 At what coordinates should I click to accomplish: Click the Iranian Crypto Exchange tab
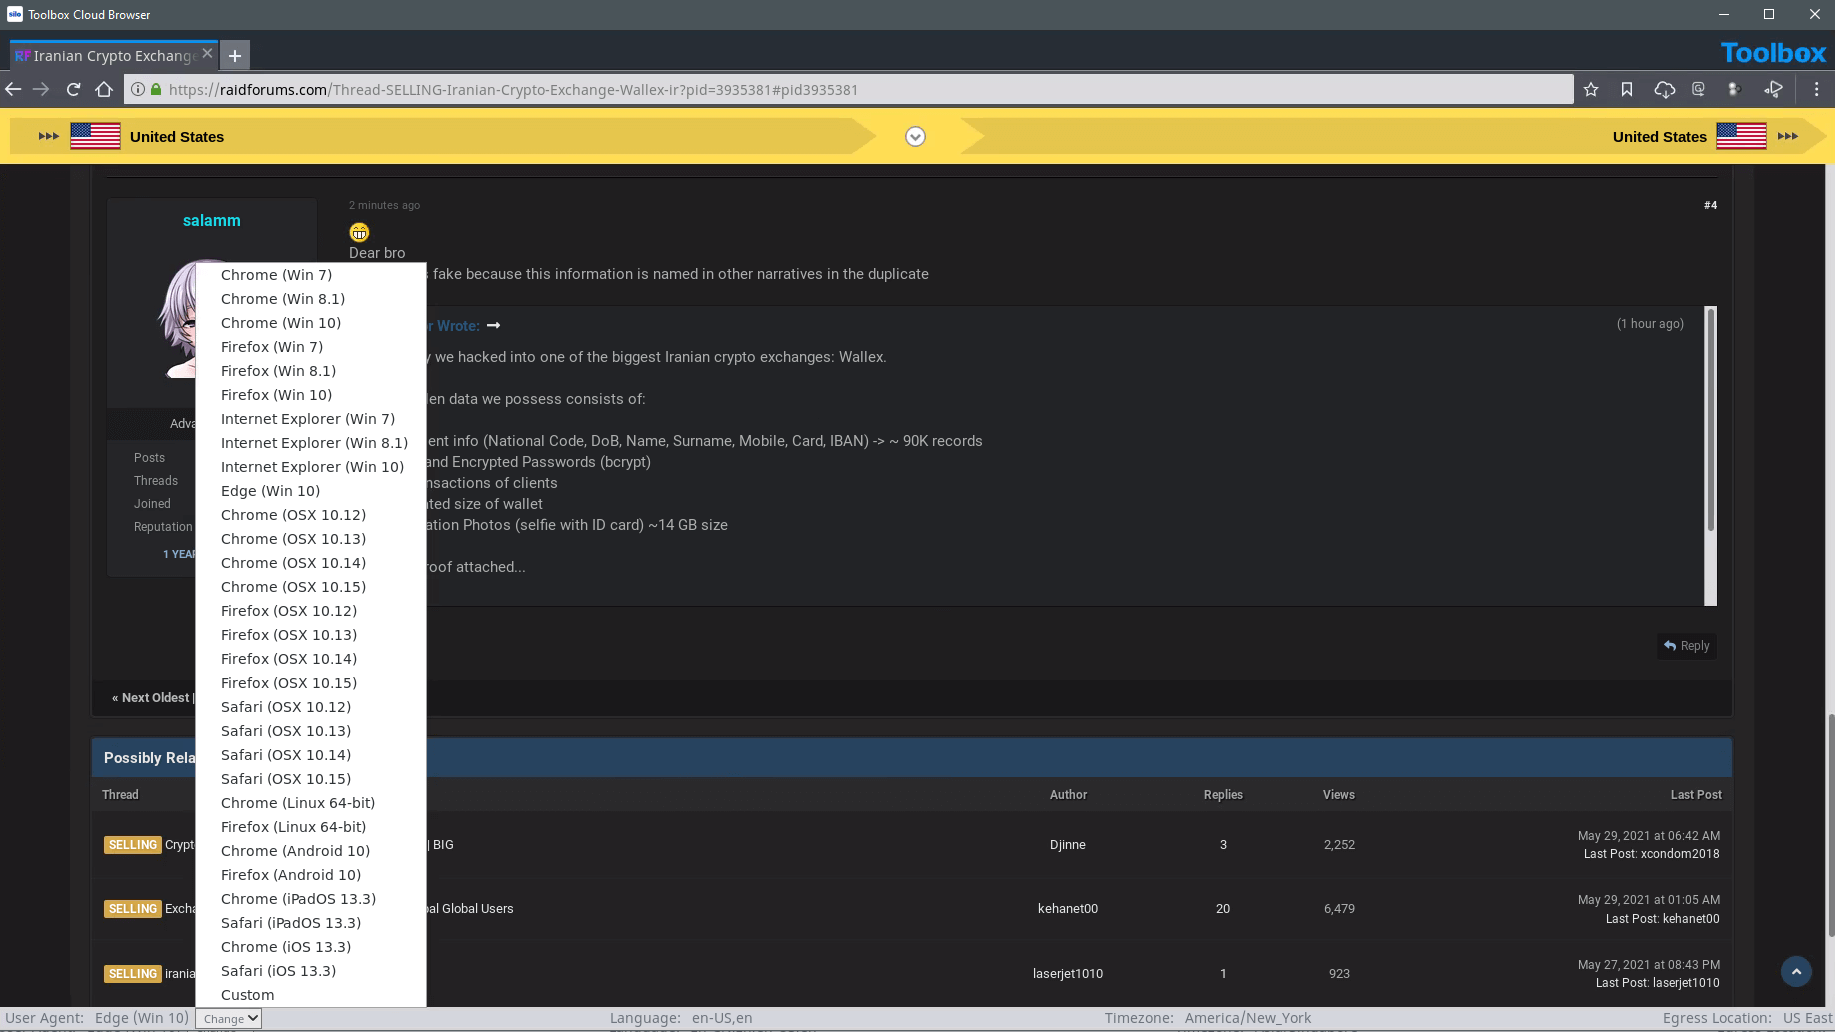(114, 56)
